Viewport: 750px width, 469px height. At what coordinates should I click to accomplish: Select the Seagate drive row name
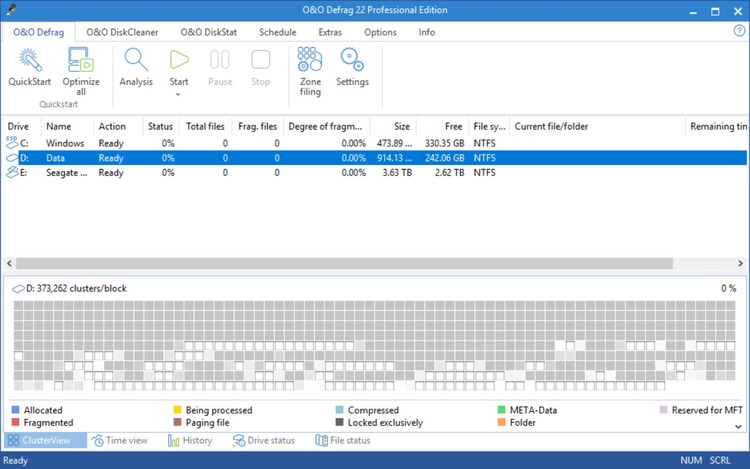66,173
